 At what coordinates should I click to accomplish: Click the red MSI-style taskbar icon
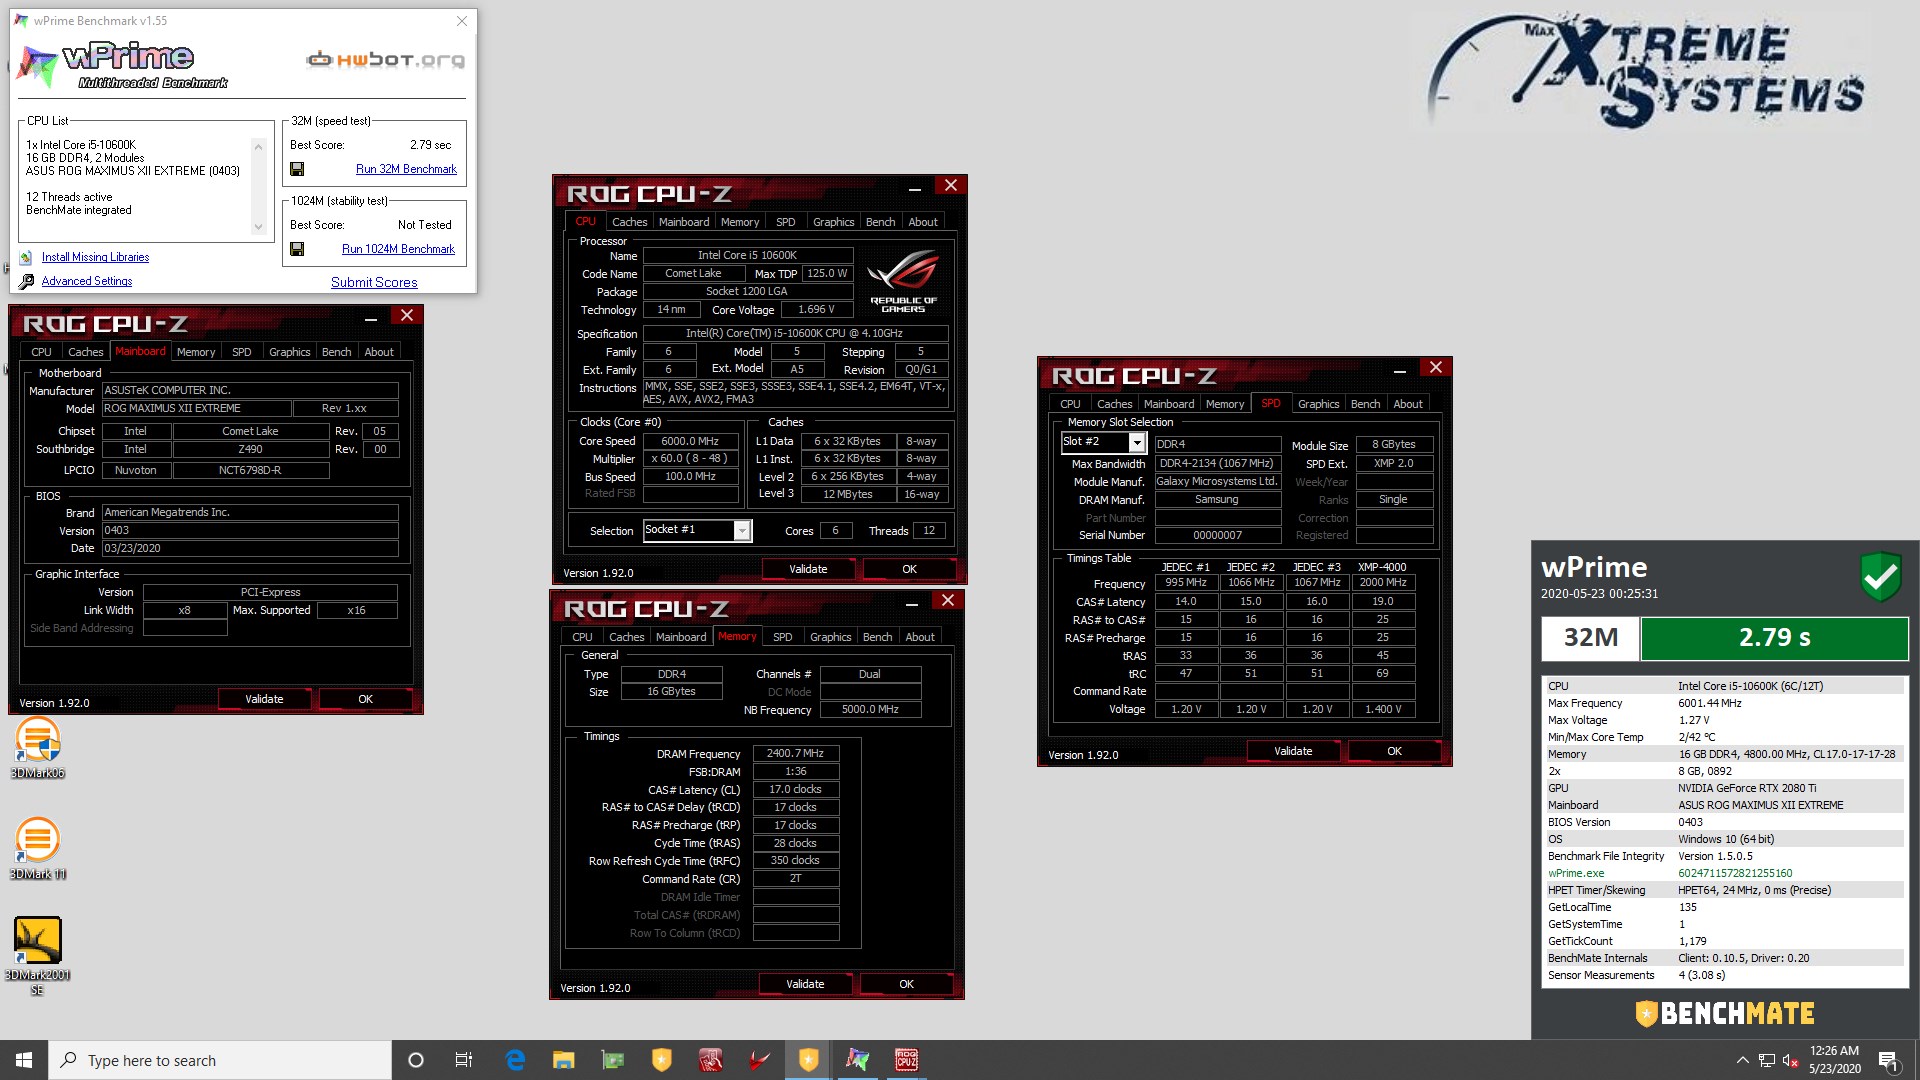click(x=711, y=1060)
